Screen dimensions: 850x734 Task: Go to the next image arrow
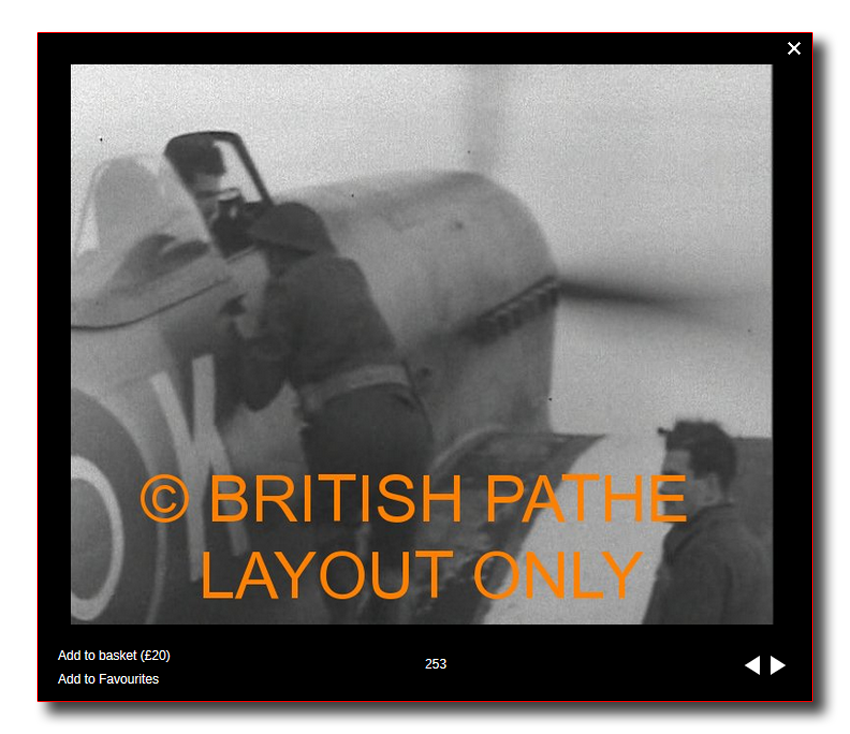[x=778, y=665]
